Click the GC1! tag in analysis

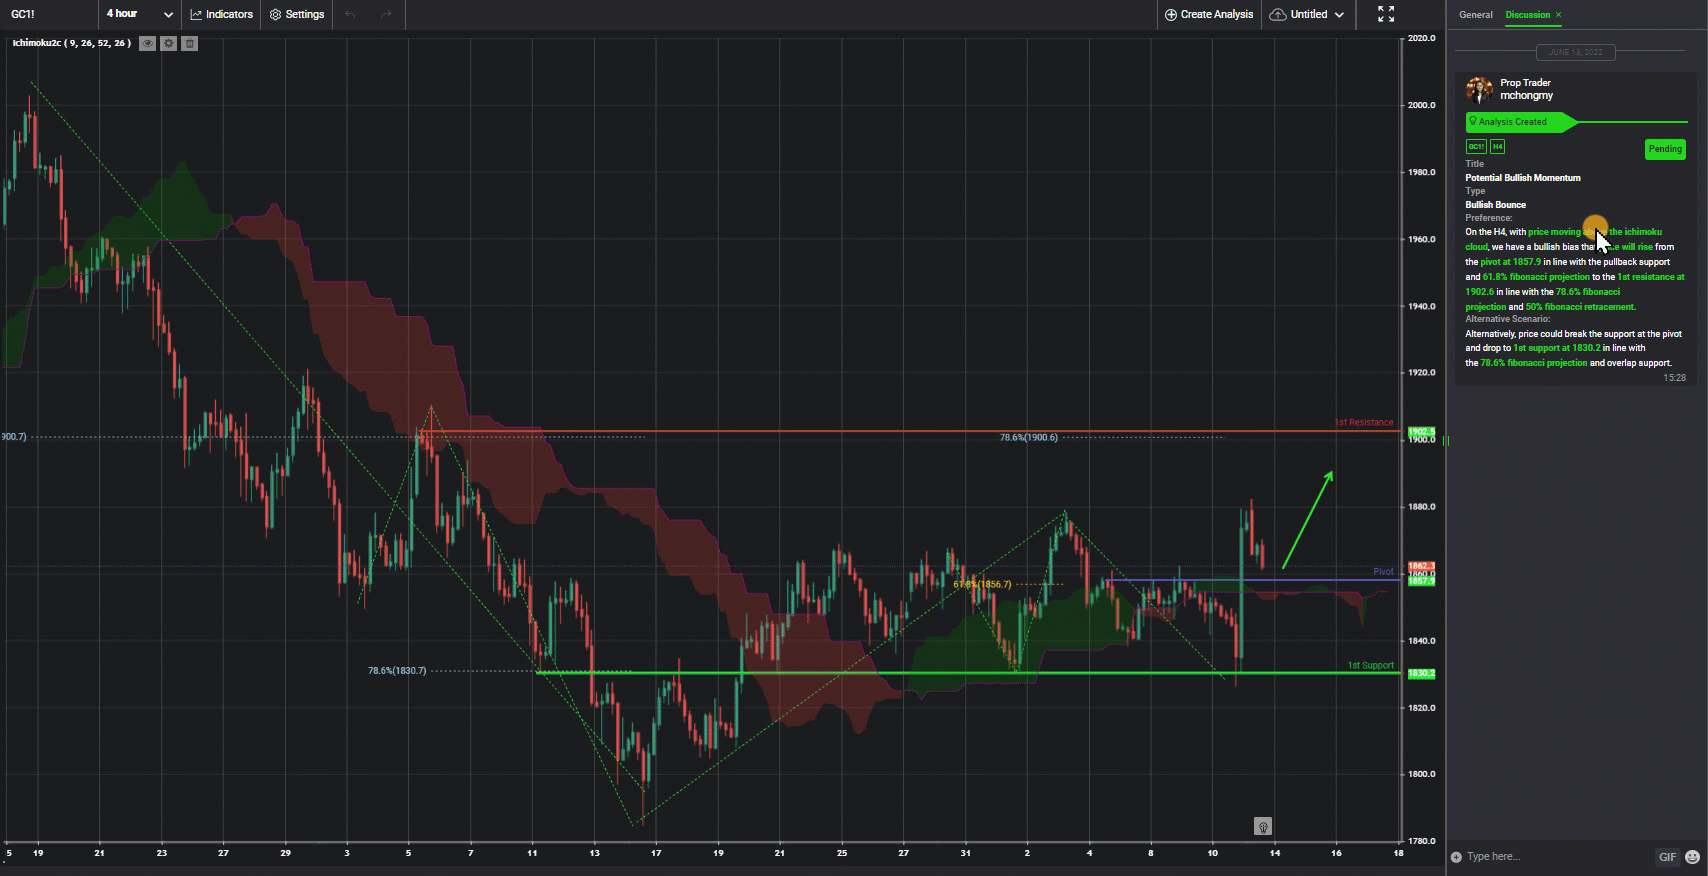coord(1476,147)
